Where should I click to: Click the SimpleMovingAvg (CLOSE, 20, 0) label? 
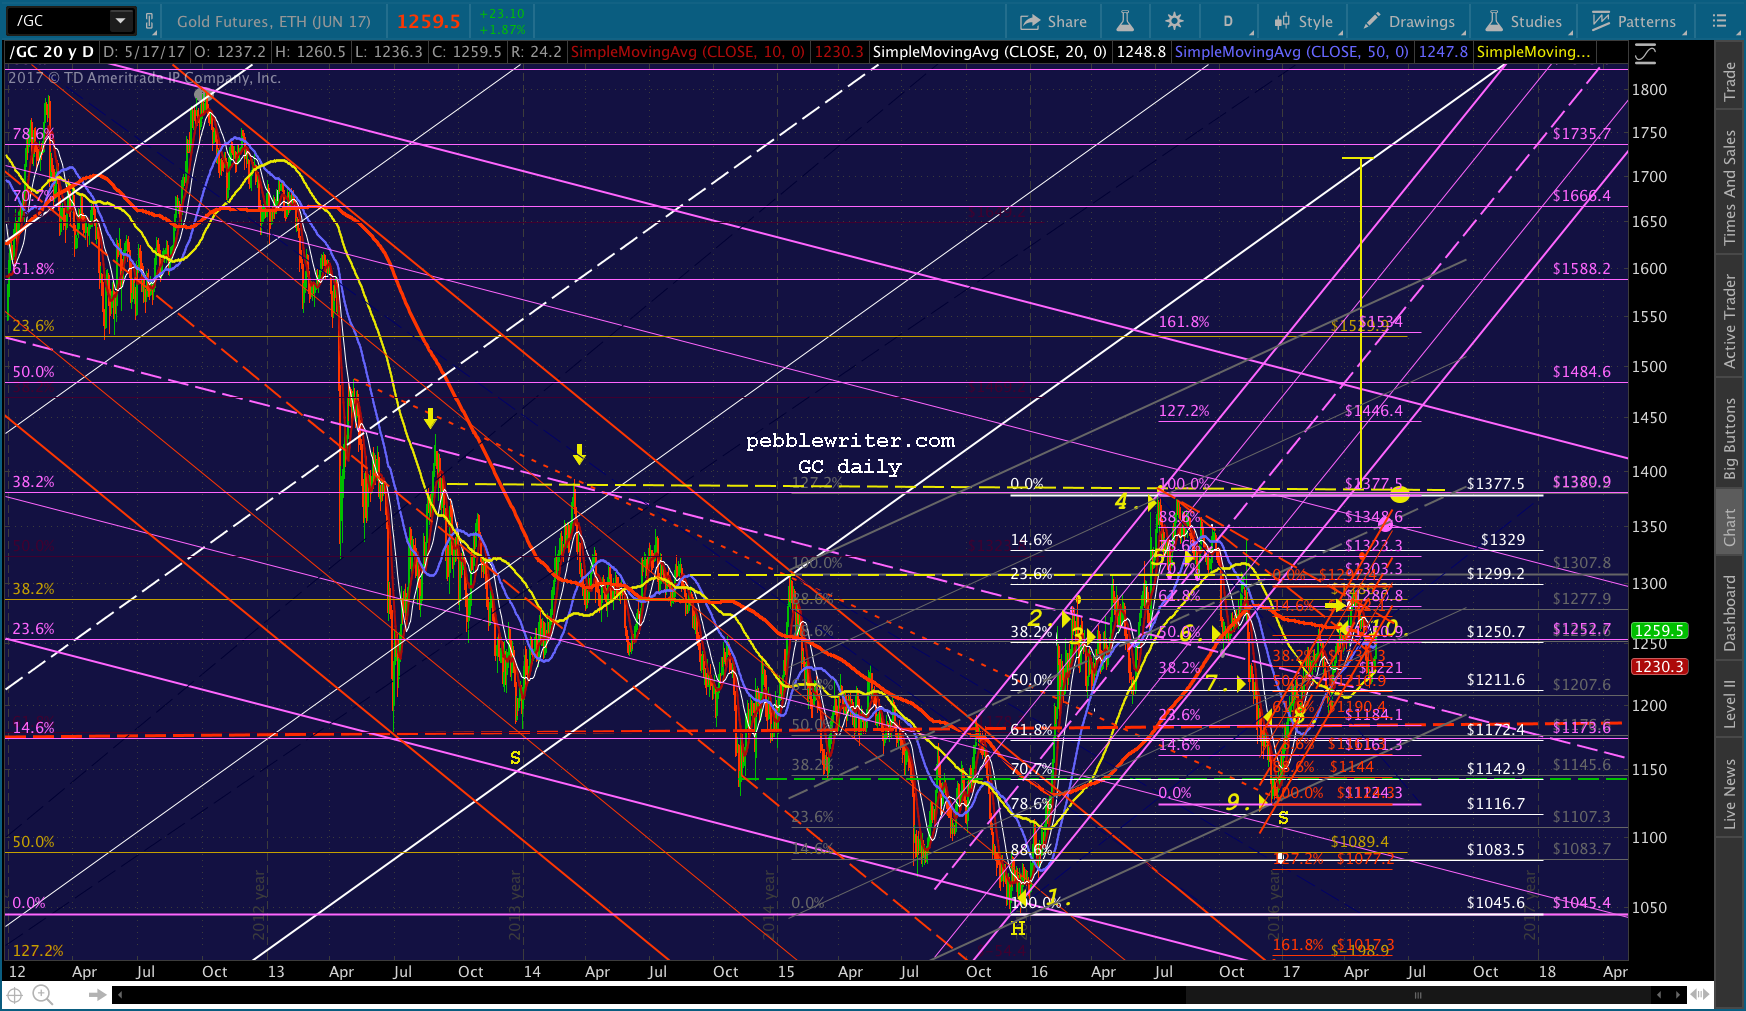point(989,52)
